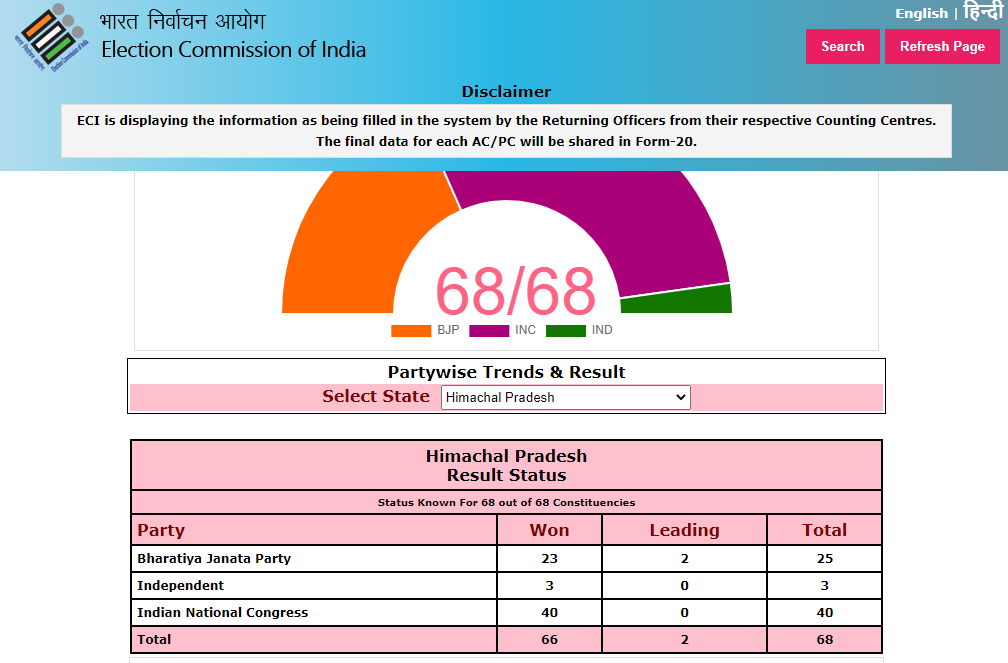Viewport: 1008px width, 663px height.
Task: Select the Bharatiya Janata Party row label
Action: [214, 558]
